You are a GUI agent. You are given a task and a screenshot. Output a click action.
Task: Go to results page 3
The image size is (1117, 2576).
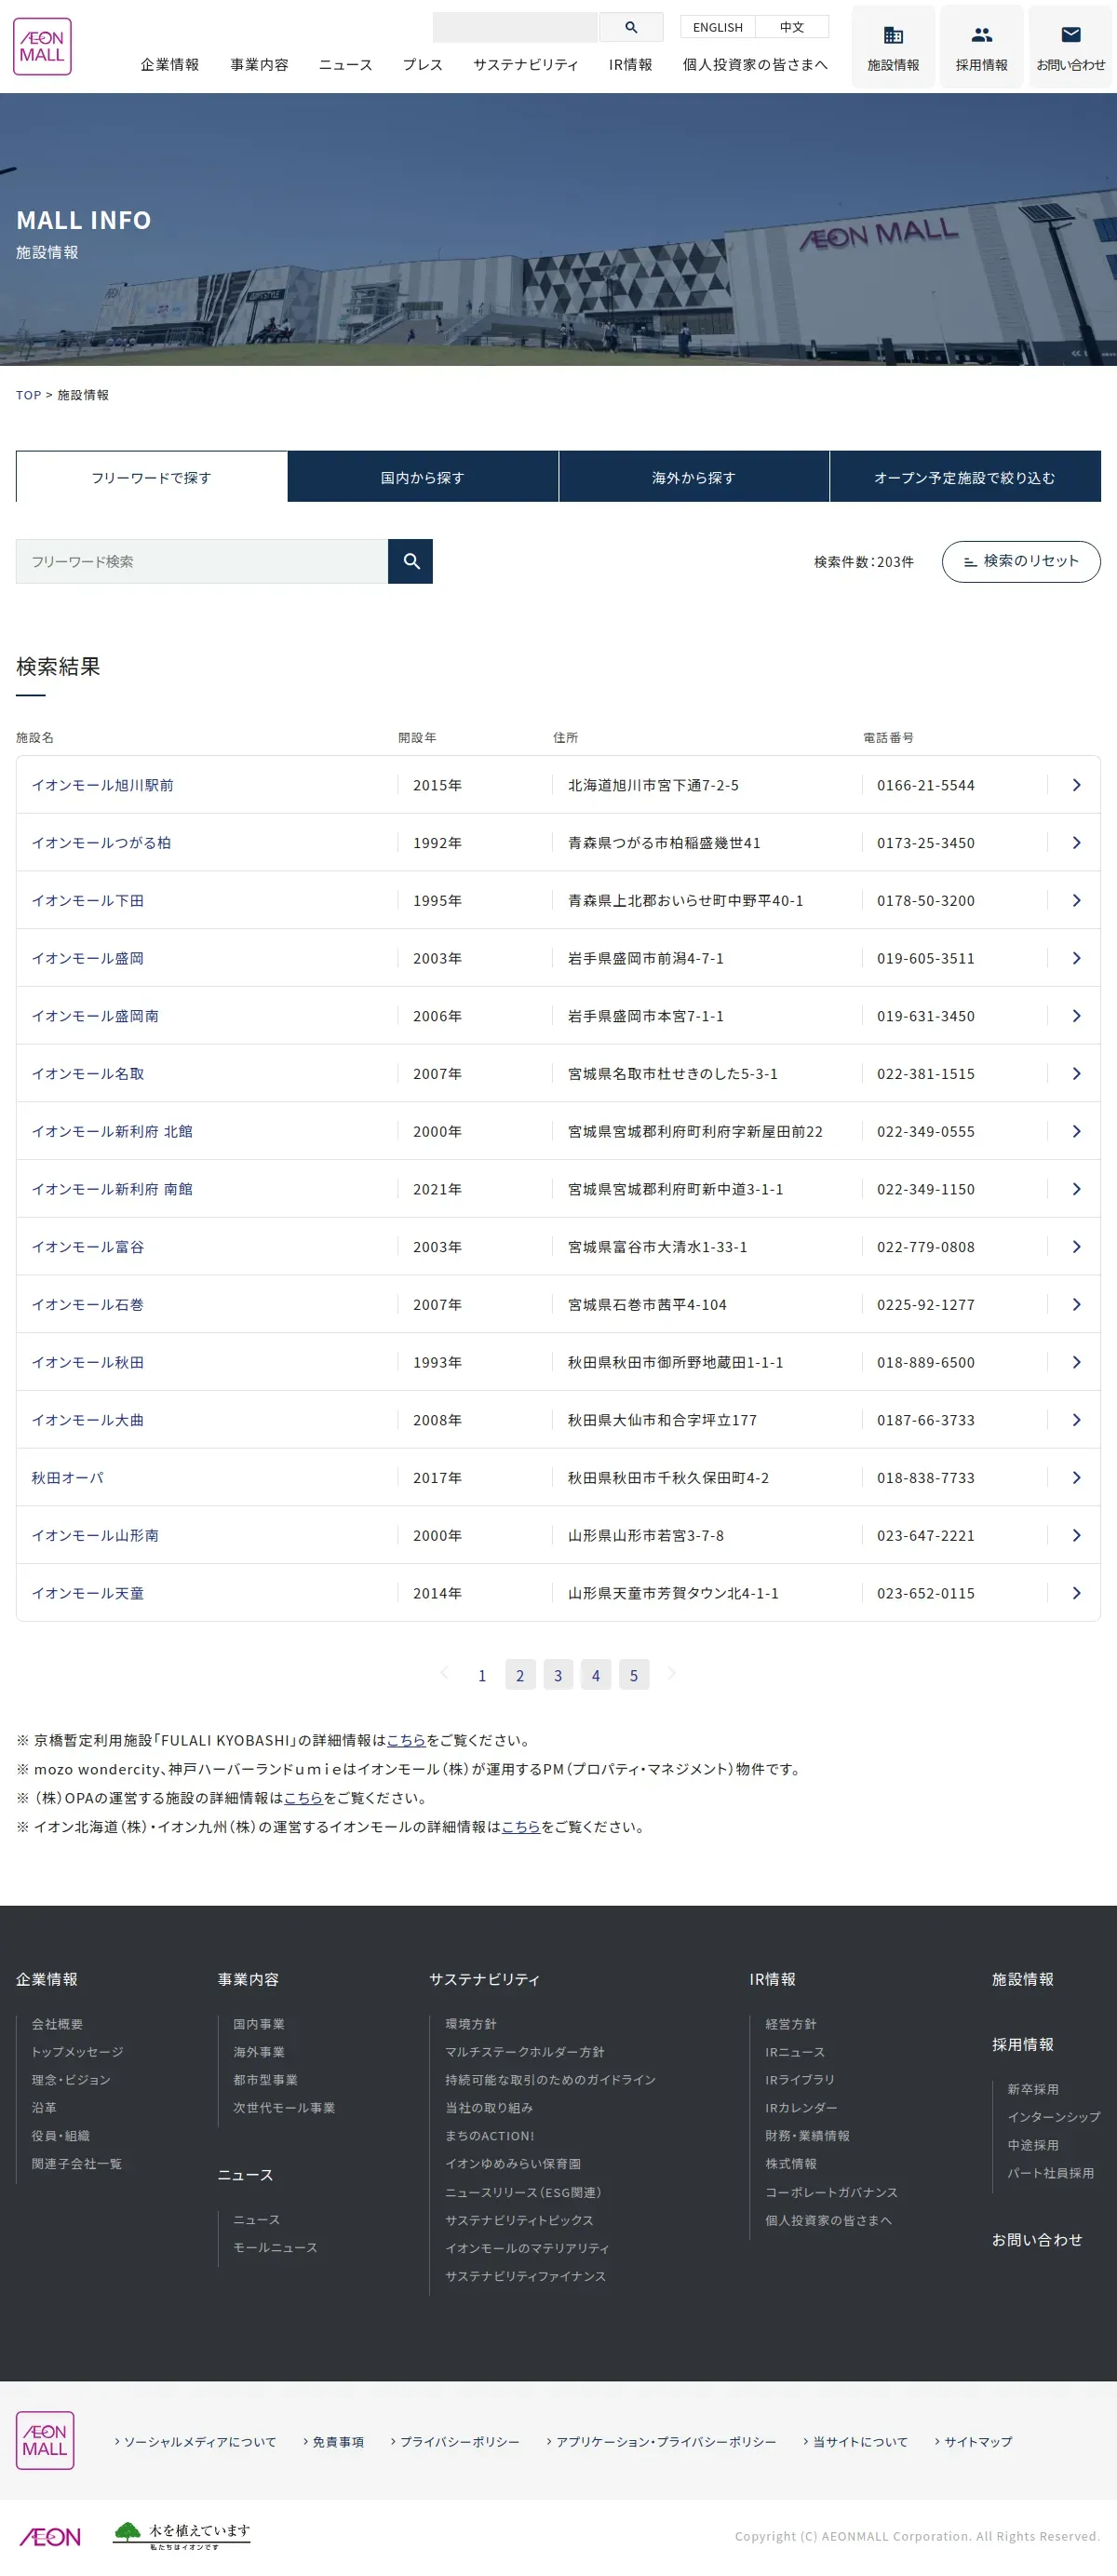point(558,1675)
